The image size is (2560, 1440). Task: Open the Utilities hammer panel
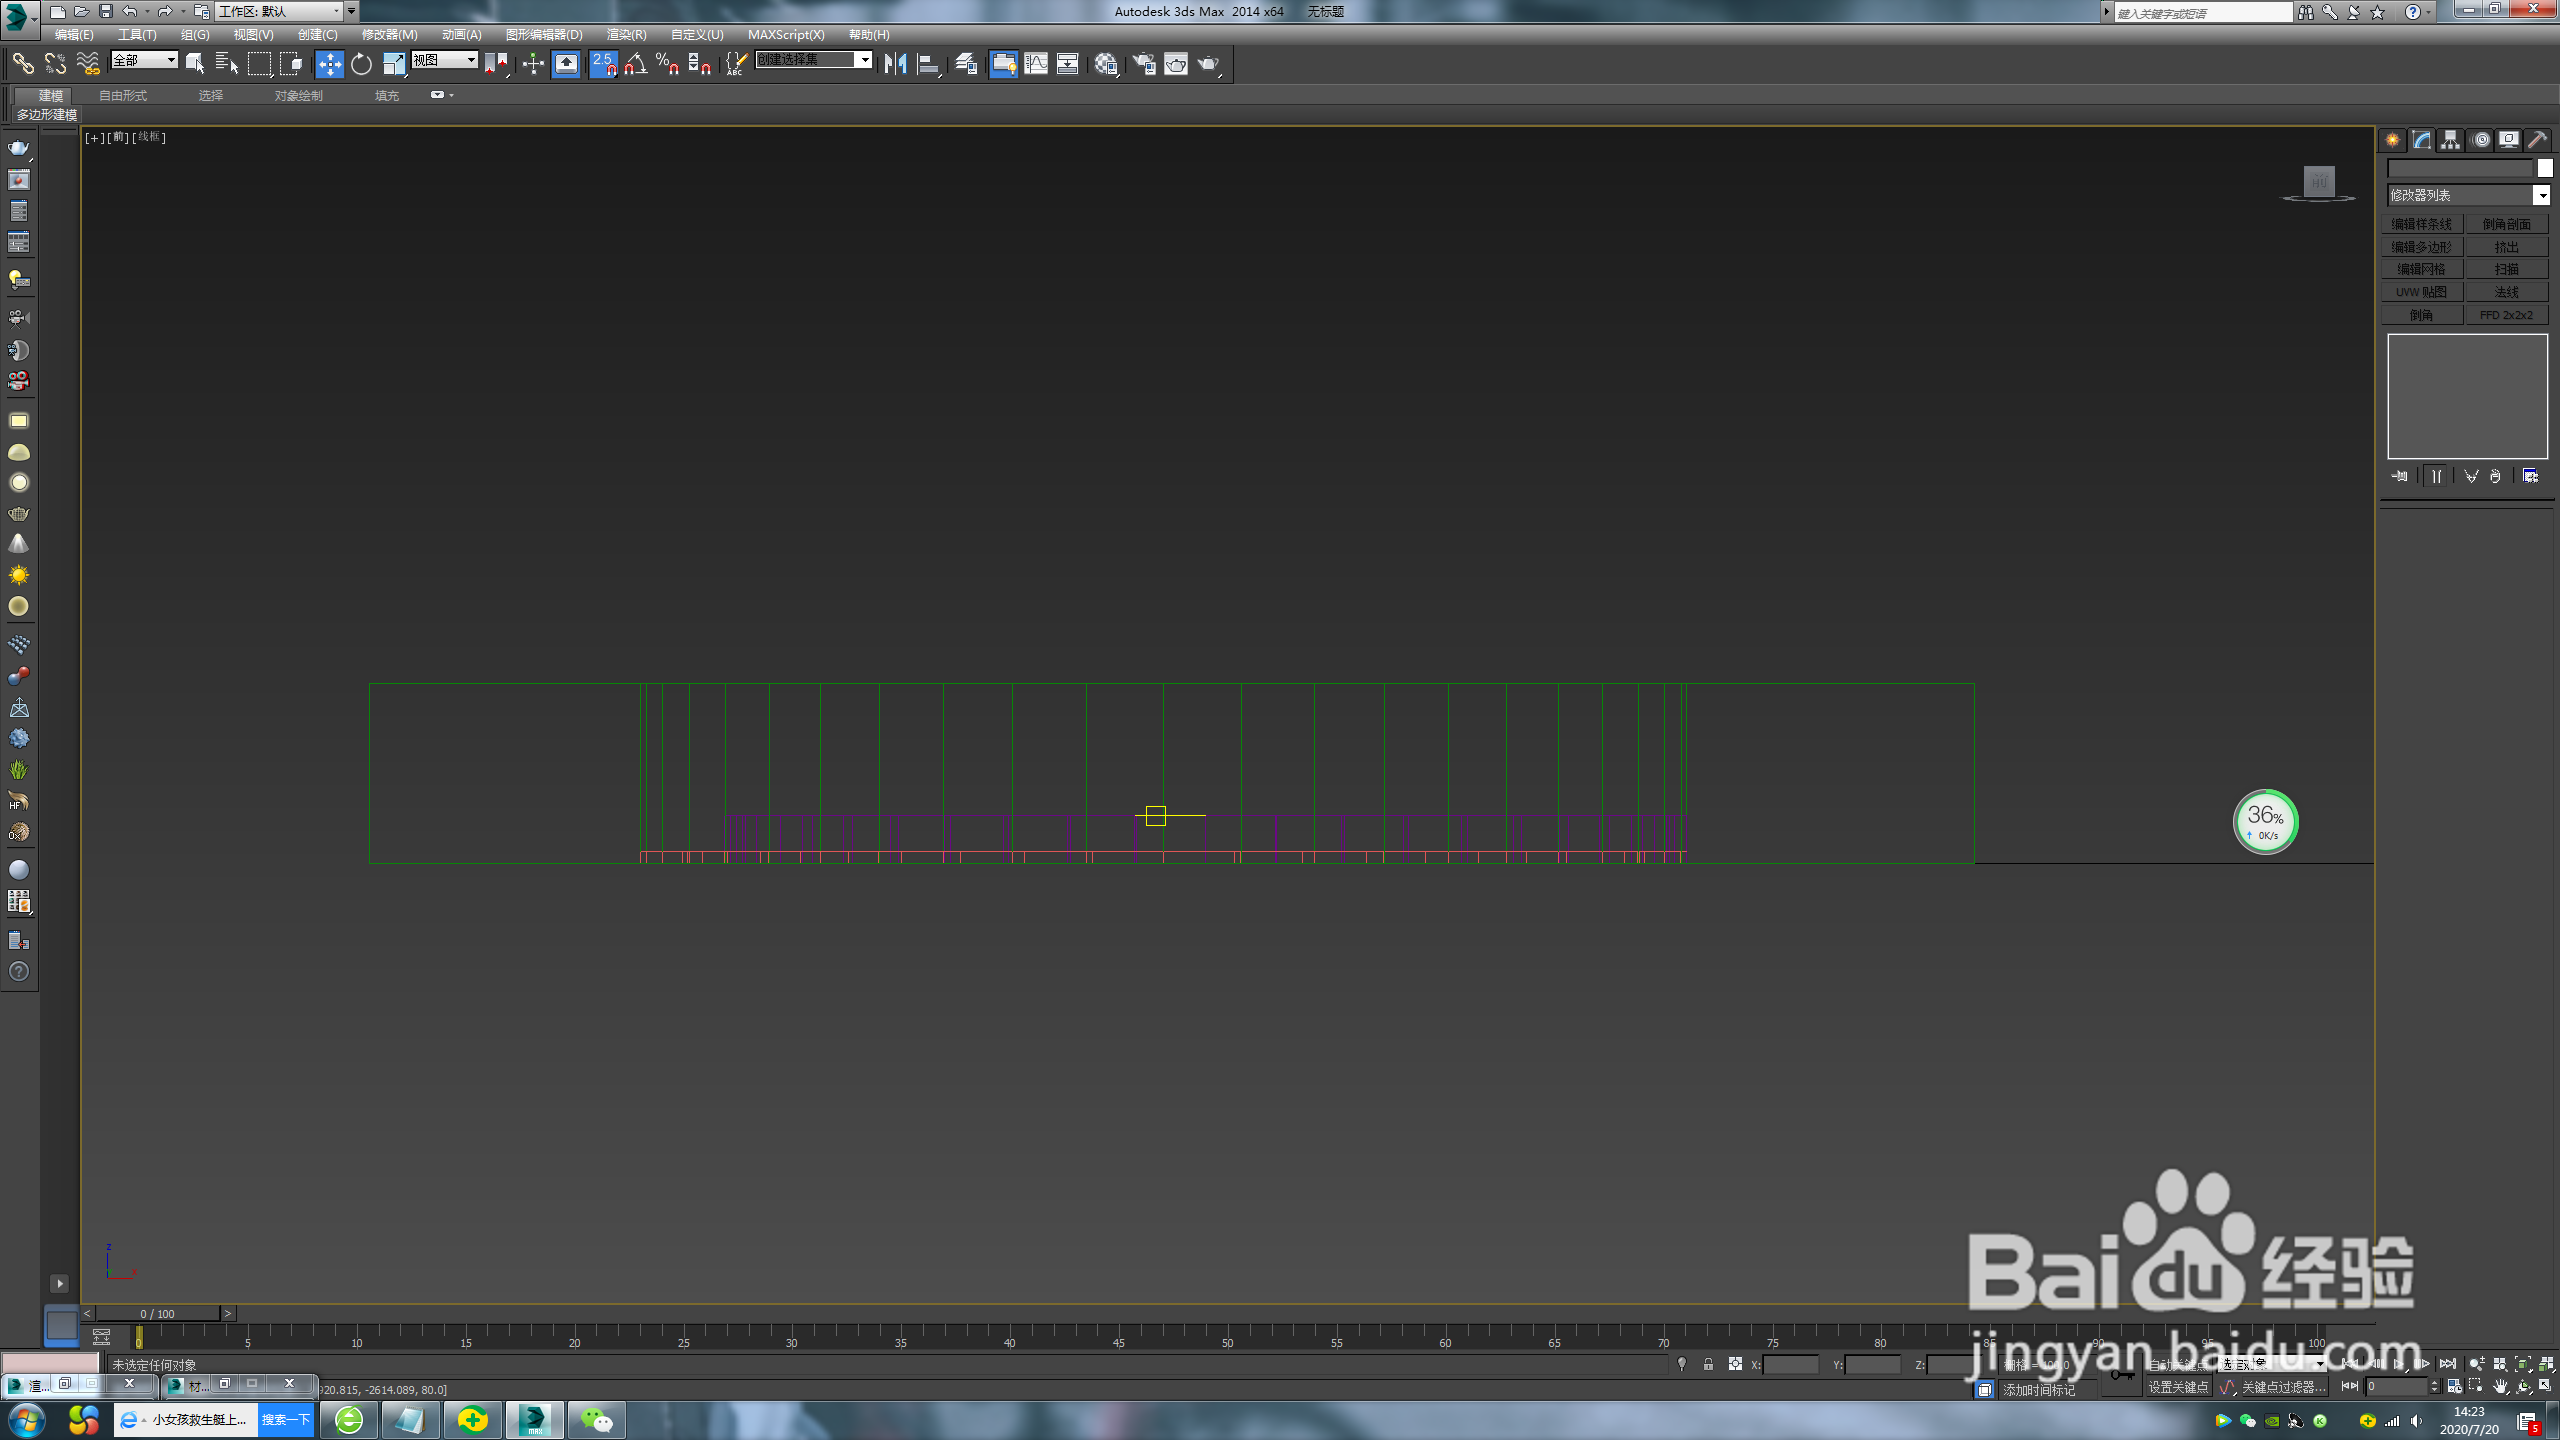2537,140
